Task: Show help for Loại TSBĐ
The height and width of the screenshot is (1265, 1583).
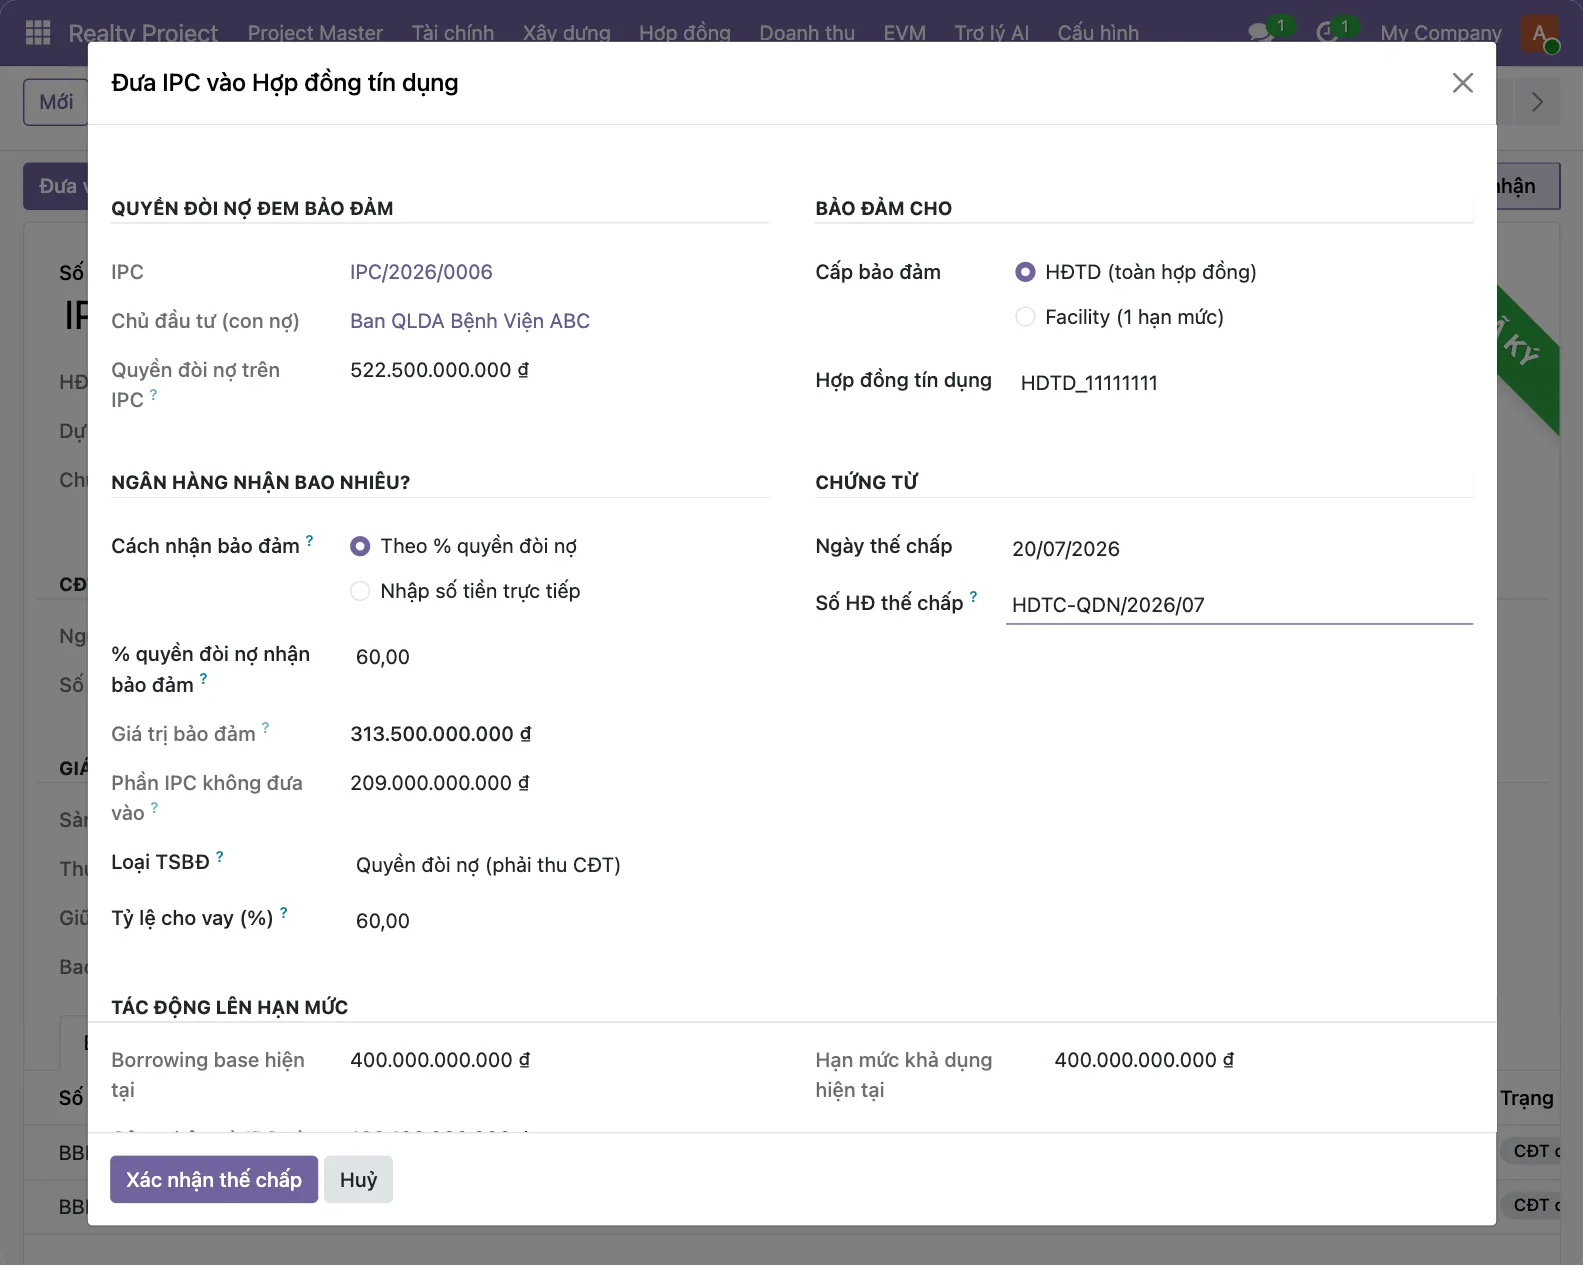Action: click(x=219, y=857)
